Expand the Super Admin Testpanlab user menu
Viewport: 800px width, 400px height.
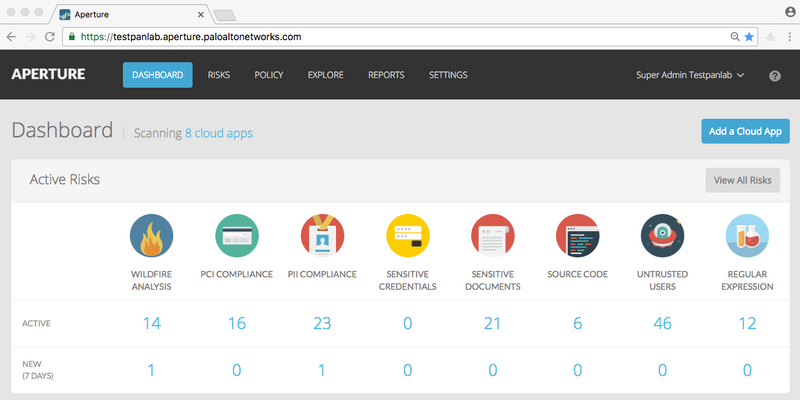tap(690, 75)
